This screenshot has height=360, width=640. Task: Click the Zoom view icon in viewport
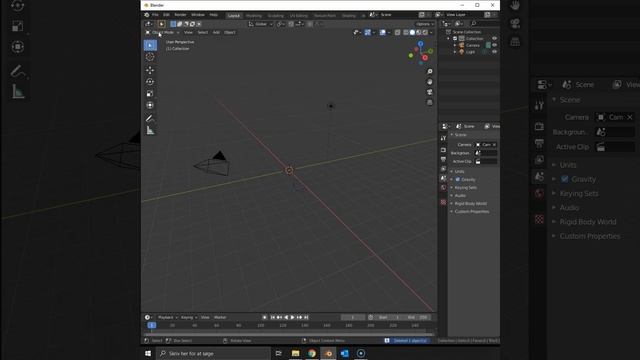click(429, 71)
